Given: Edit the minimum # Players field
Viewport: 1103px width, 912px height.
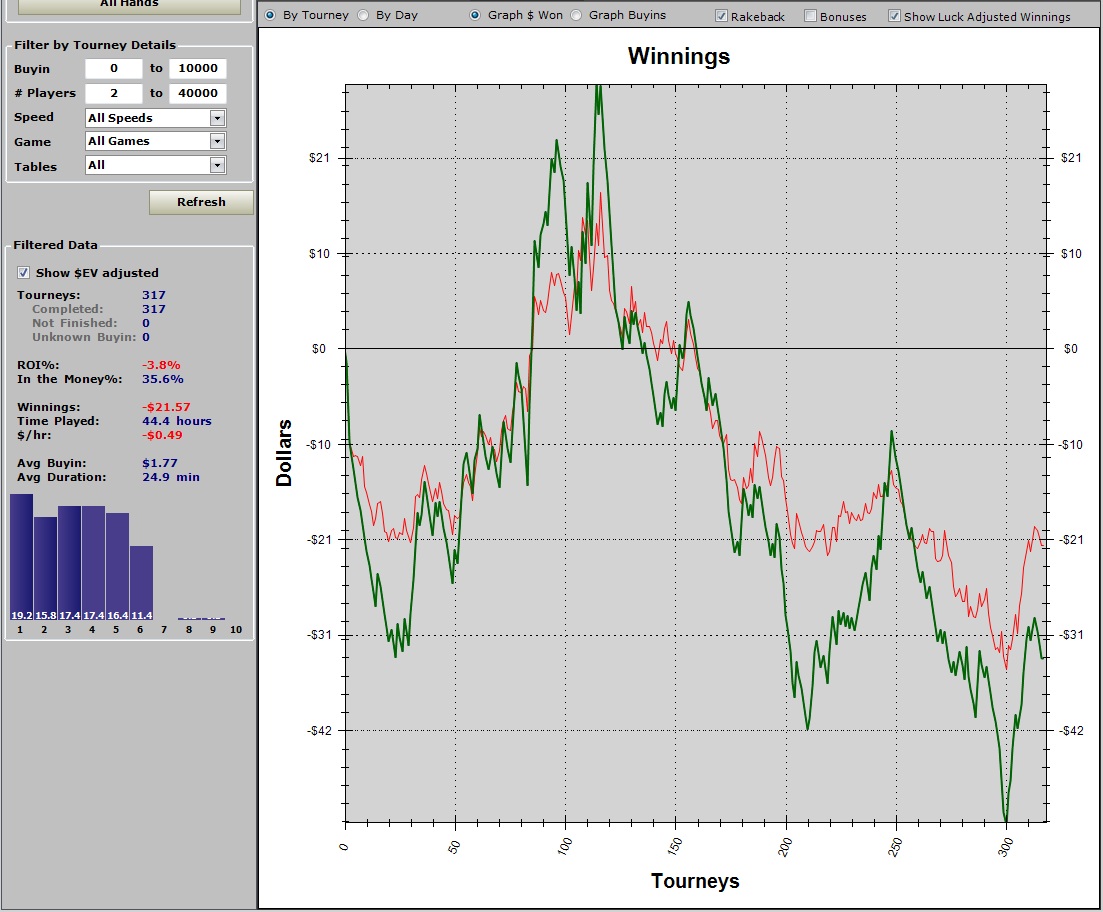Looking at the screenshot, I should click(113, 93).
